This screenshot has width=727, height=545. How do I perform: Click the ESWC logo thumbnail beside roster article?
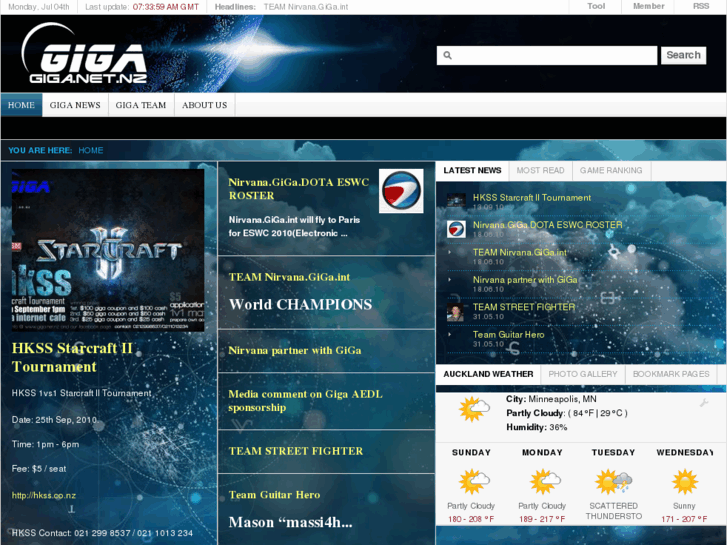tap(401, 191)
